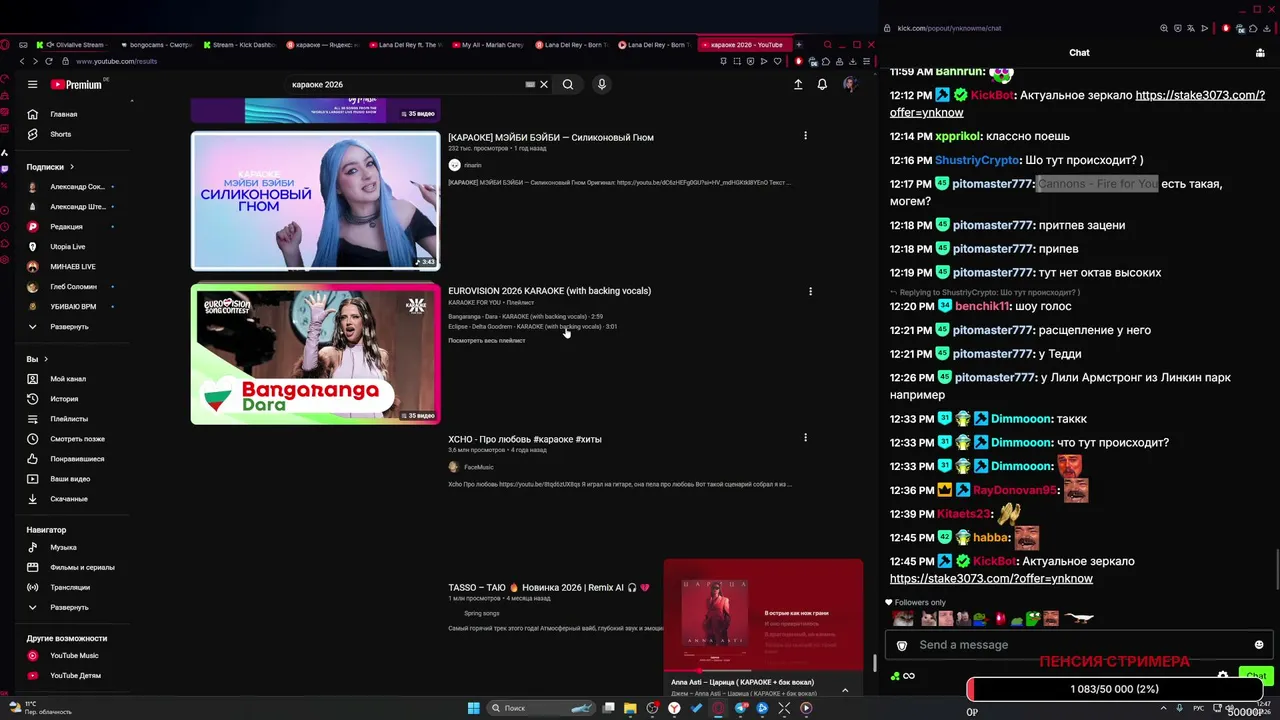The width and height of the screenshot is (1280, 720).
Task: Open the kick.com chat address bar
Action: (x=949, y=28)
